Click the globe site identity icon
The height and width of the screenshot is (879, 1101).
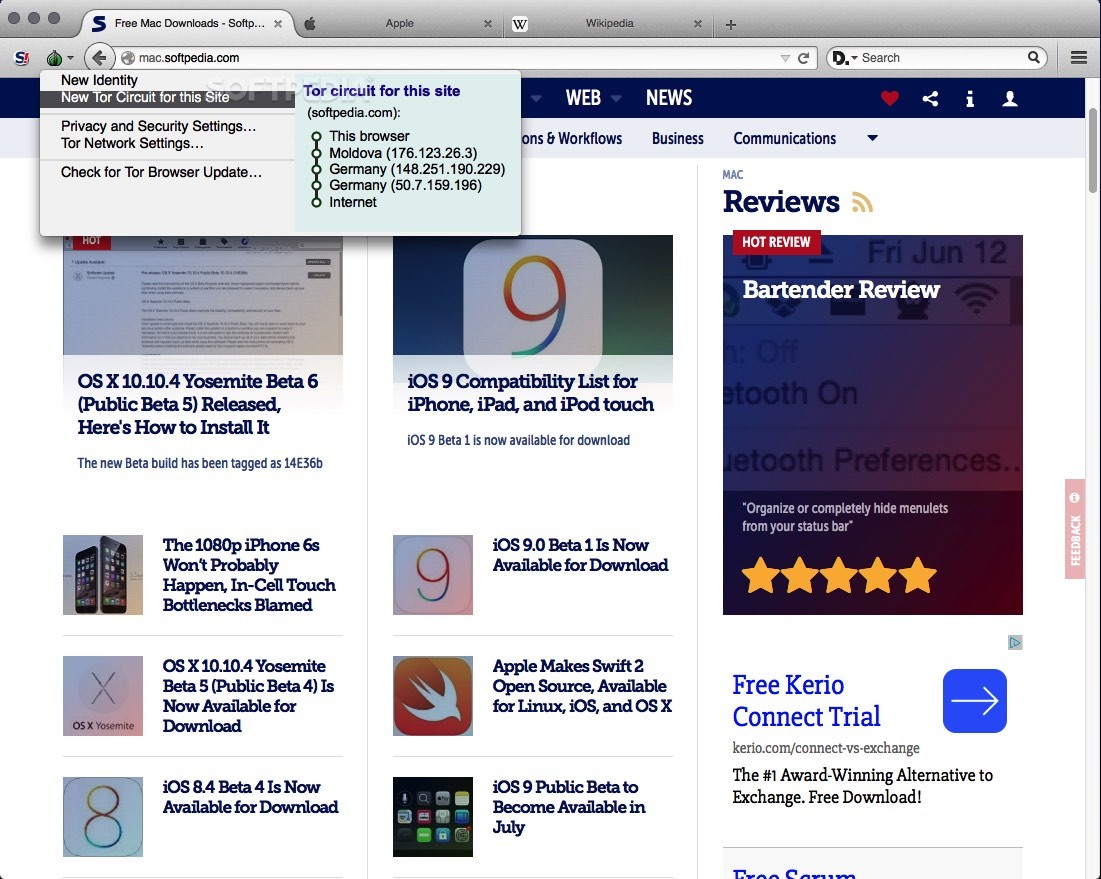[x=128, y=58]
